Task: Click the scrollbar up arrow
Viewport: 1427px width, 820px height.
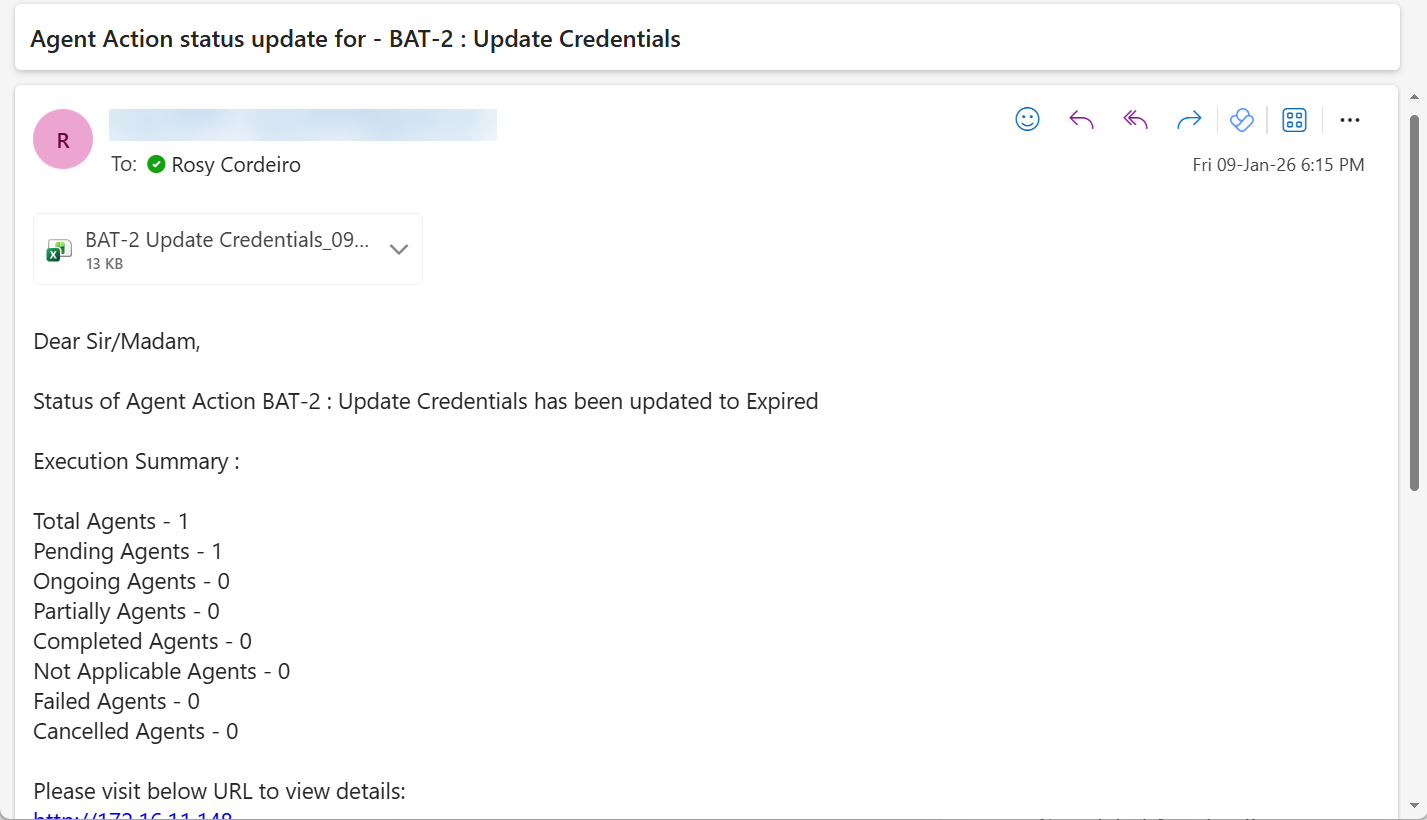Action: tap(1414, 98)
